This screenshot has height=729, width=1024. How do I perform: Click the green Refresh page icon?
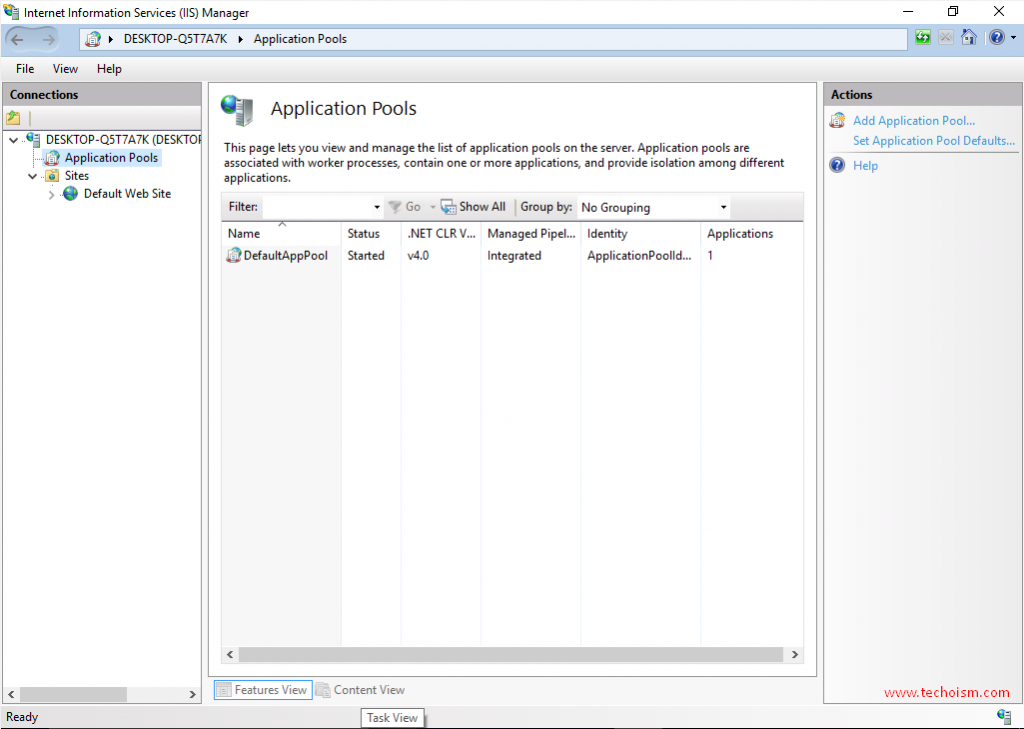point(923,37)
